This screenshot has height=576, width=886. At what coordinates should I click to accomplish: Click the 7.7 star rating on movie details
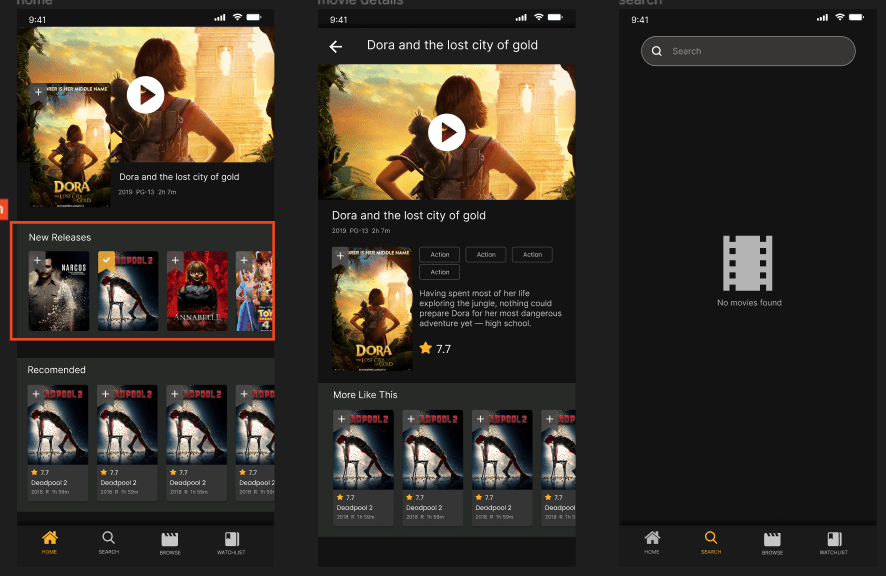435,349
